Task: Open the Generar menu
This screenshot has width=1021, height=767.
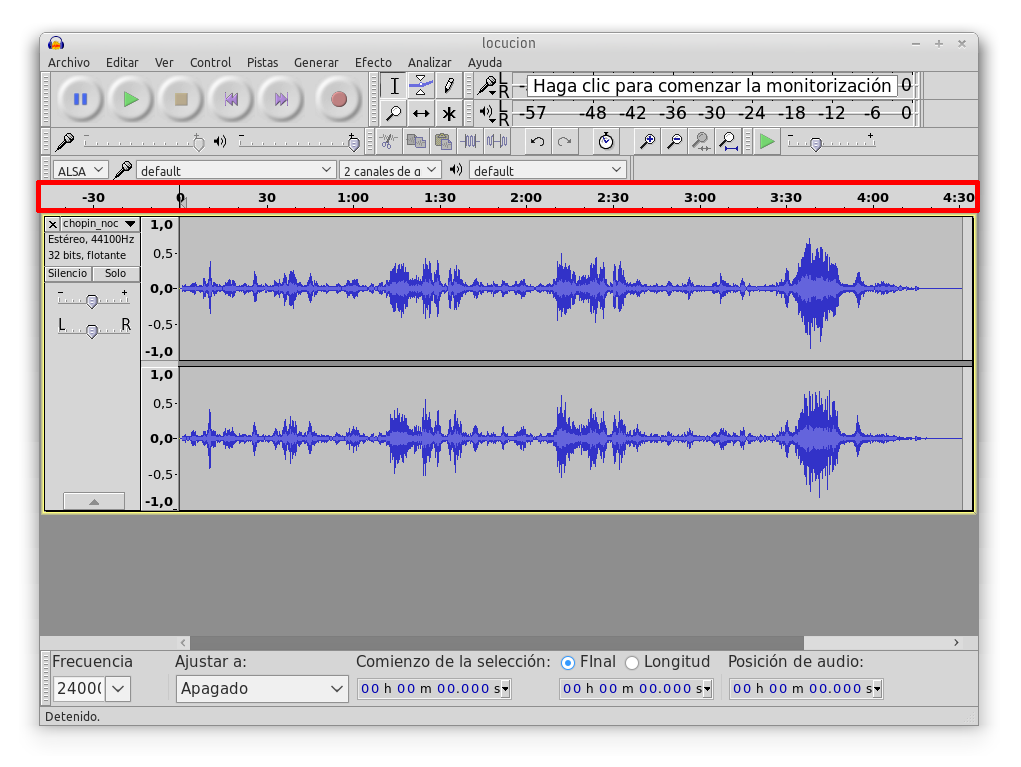Action: [316, 63]
